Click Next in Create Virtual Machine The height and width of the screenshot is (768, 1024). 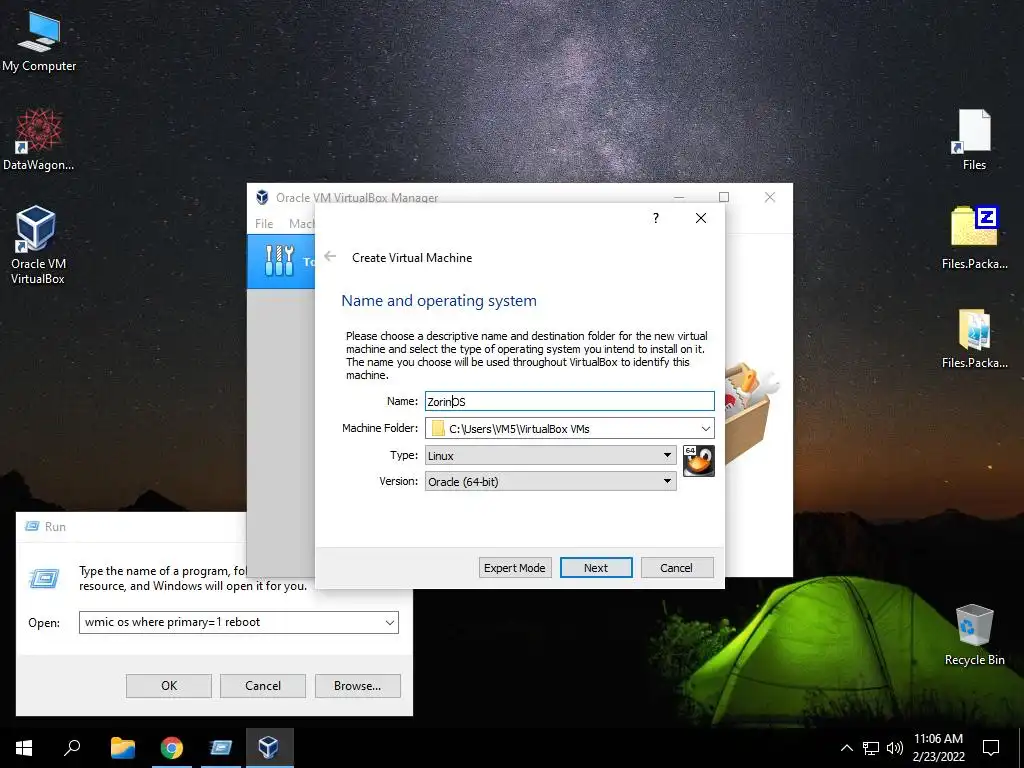(596, 568)
